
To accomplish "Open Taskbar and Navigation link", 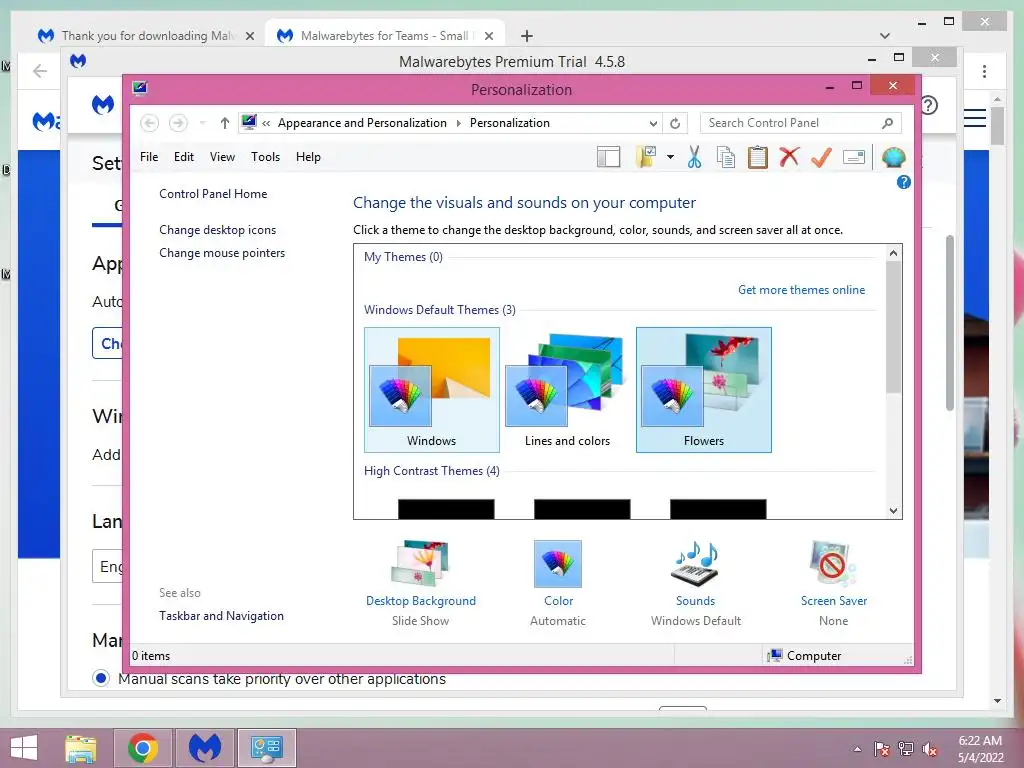I will pos(221,616).
